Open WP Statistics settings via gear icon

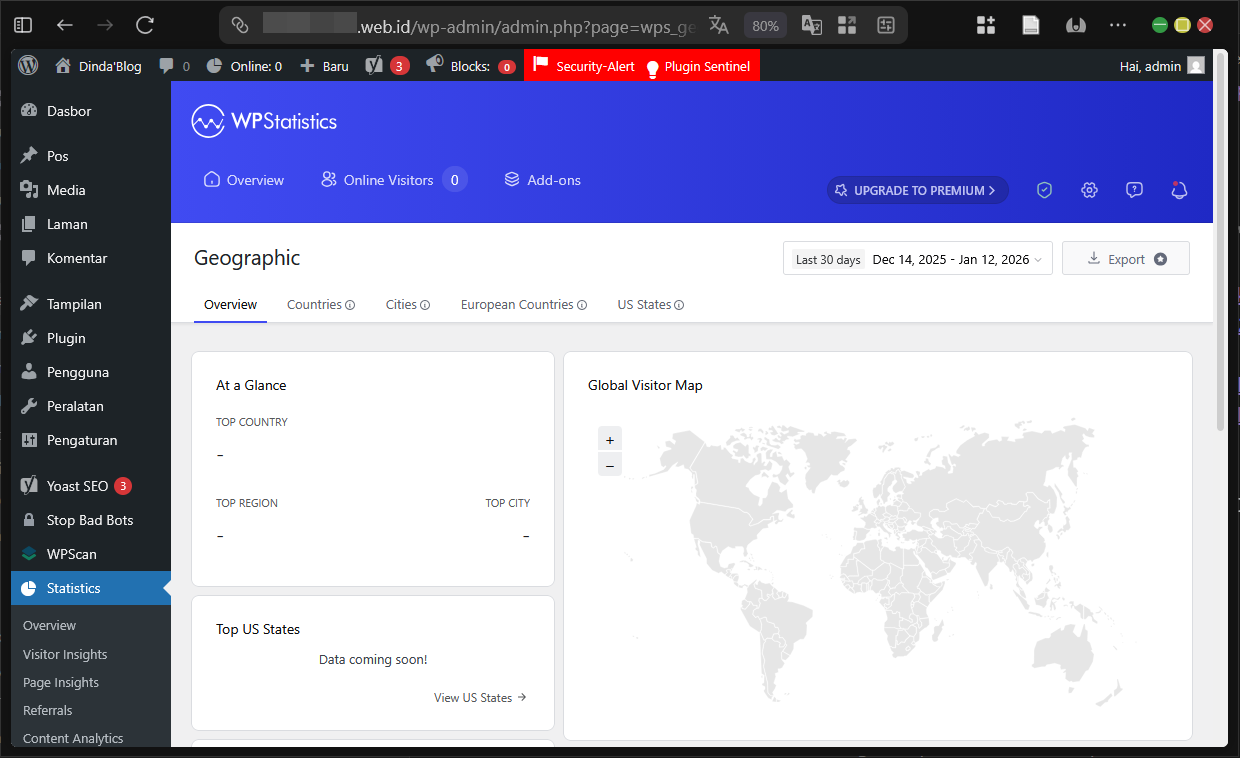pos(1089,190)
